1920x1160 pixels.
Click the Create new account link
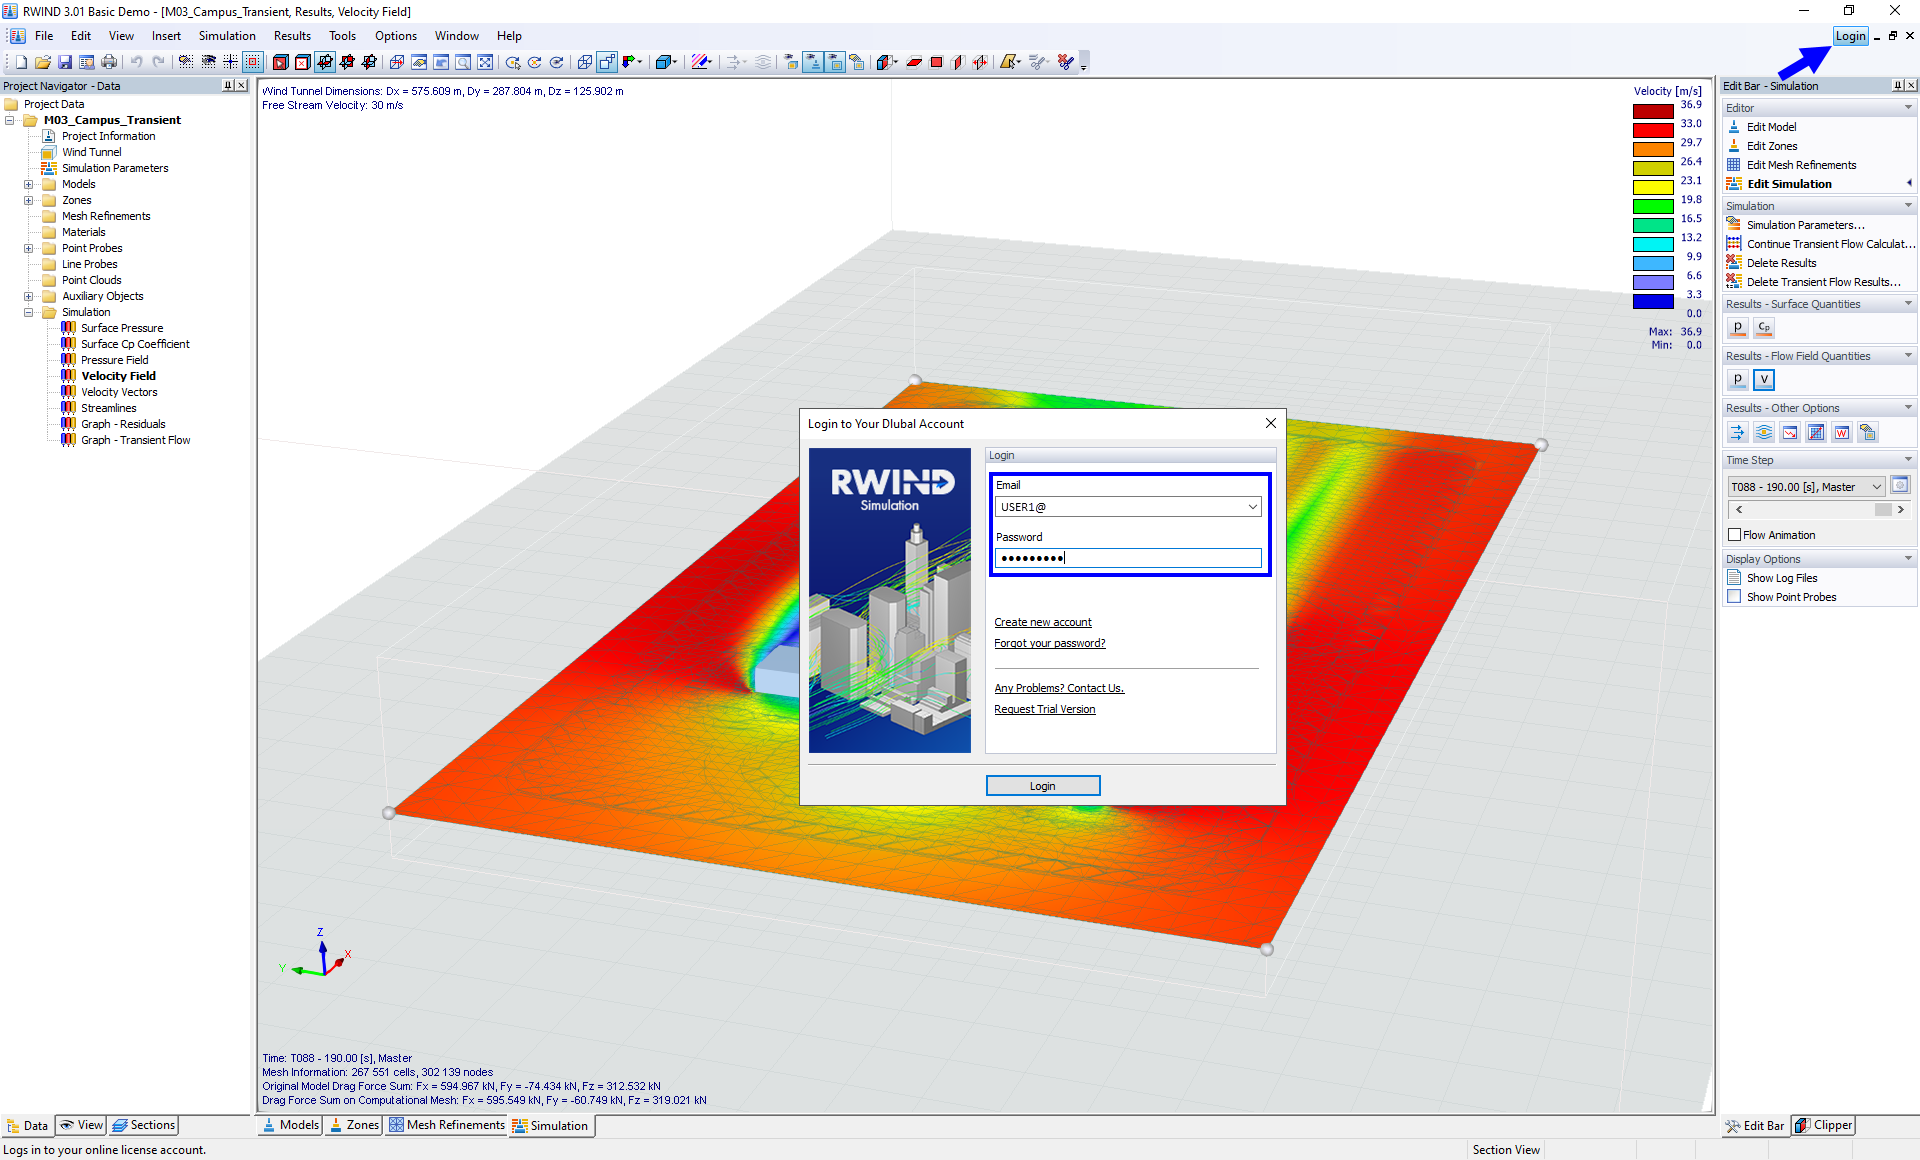tap(1042, 621)
